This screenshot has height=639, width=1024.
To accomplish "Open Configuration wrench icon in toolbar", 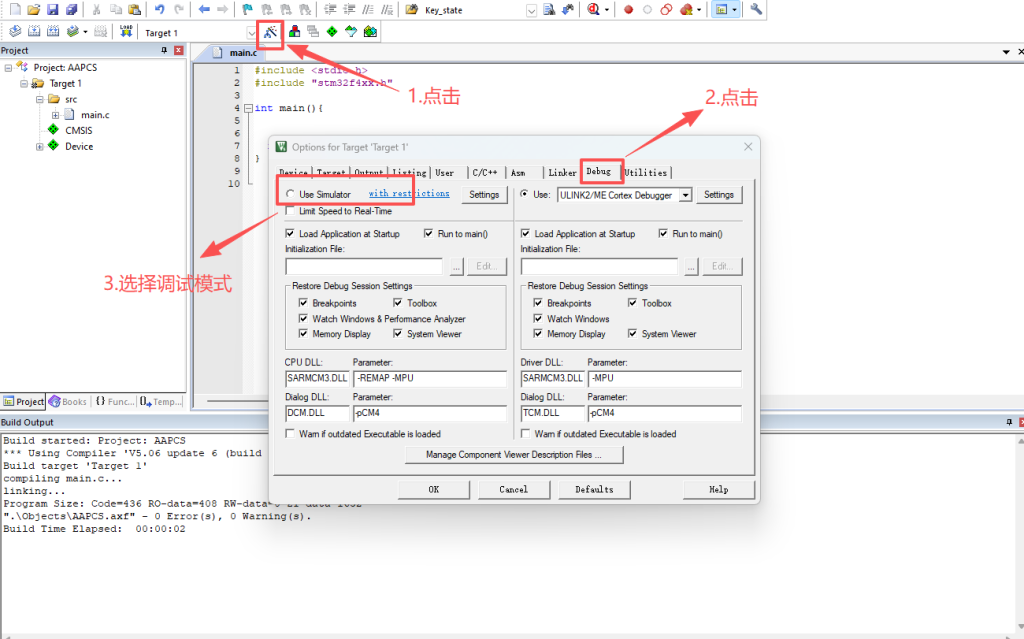I will click(x=756, y=10).
